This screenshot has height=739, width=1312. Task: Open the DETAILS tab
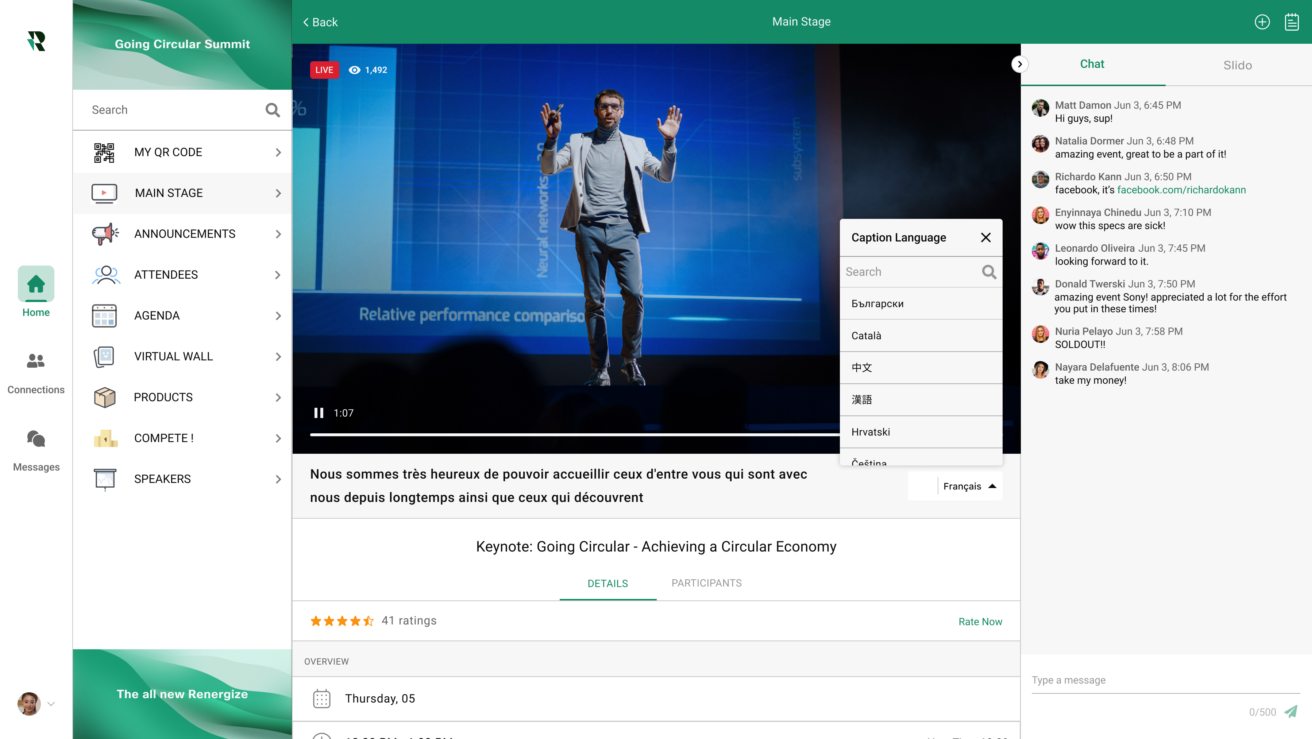(x=608, y=583)
